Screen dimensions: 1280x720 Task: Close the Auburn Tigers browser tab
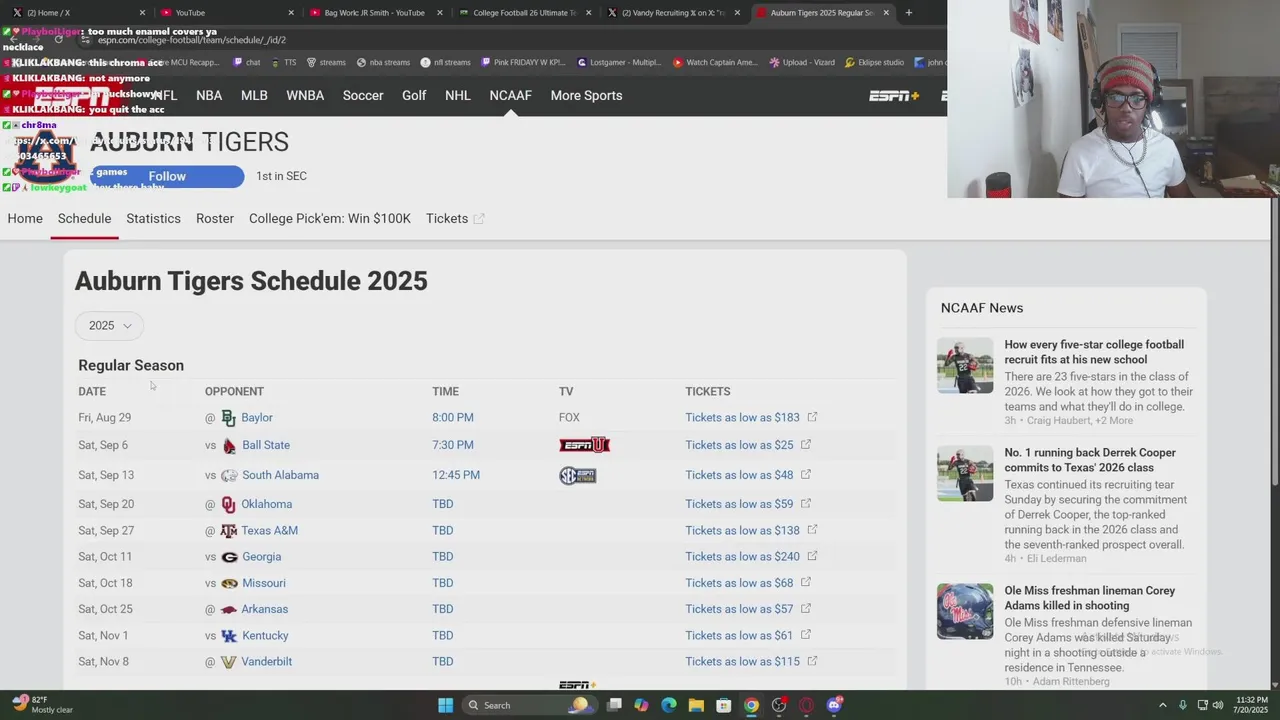coord(886,13)
